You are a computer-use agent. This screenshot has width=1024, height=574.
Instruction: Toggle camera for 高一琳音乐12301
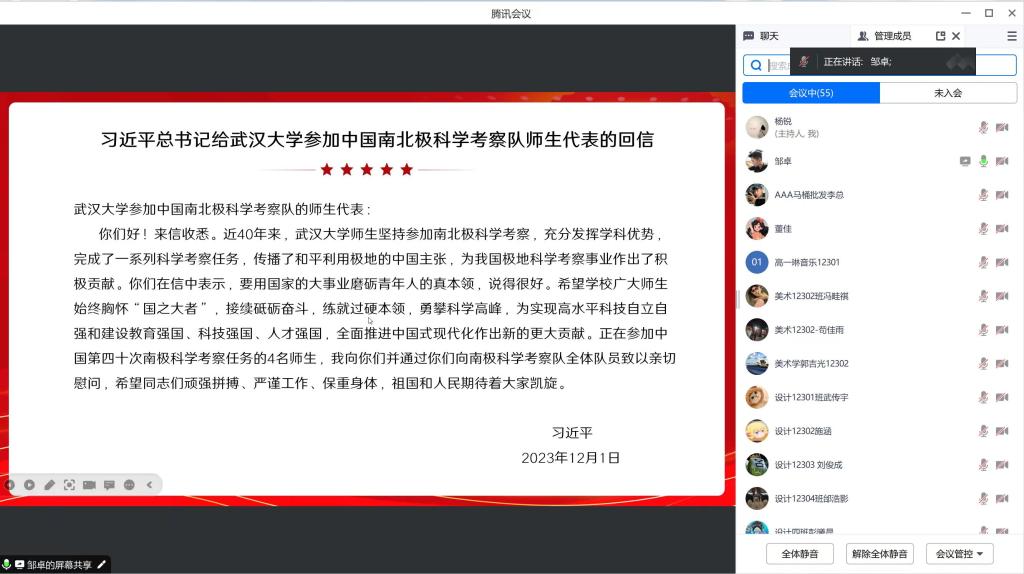point(1002,263)
